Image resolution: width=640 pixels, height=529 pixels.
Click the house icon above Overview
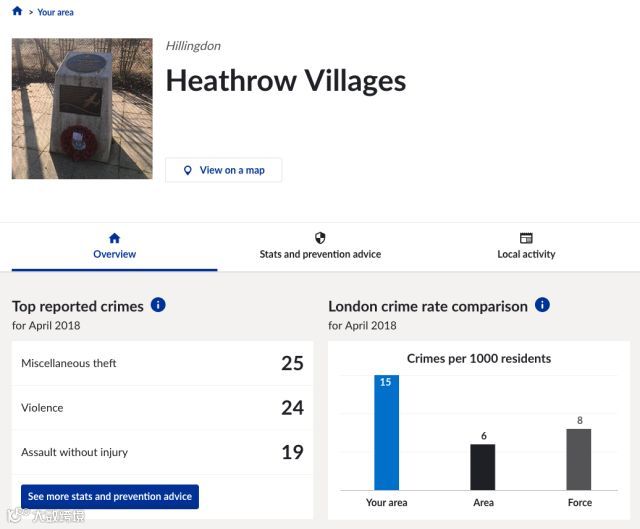click(114, 238)
